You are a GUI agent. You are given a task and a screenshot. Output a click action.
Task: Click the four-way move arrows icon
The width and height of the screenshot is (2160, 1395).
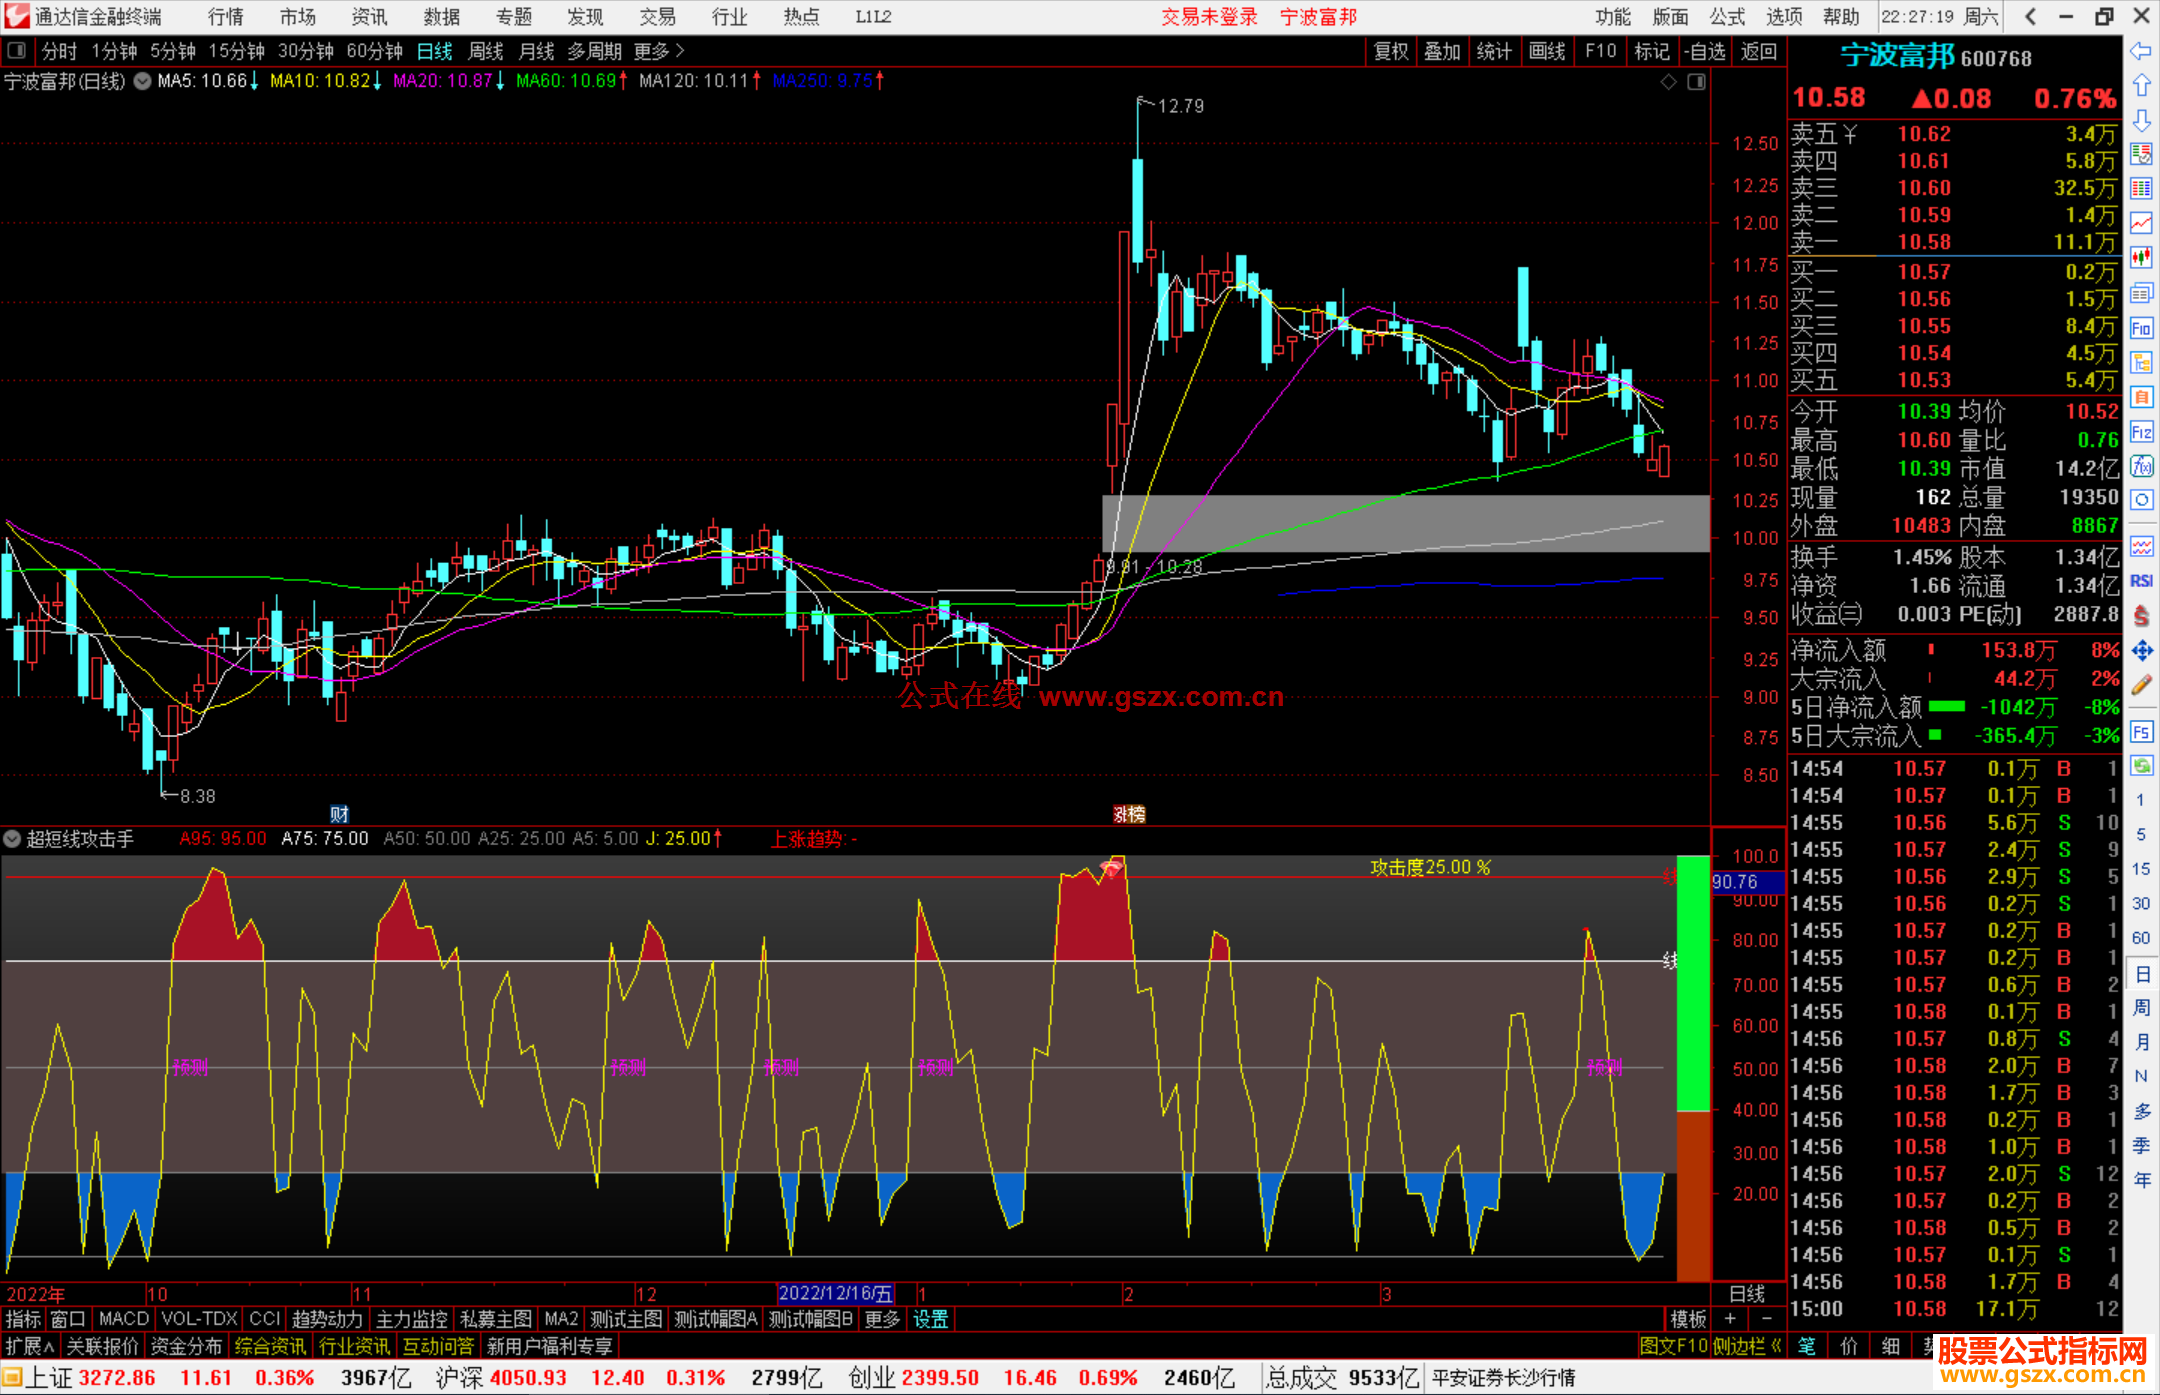coord(2141,651)
